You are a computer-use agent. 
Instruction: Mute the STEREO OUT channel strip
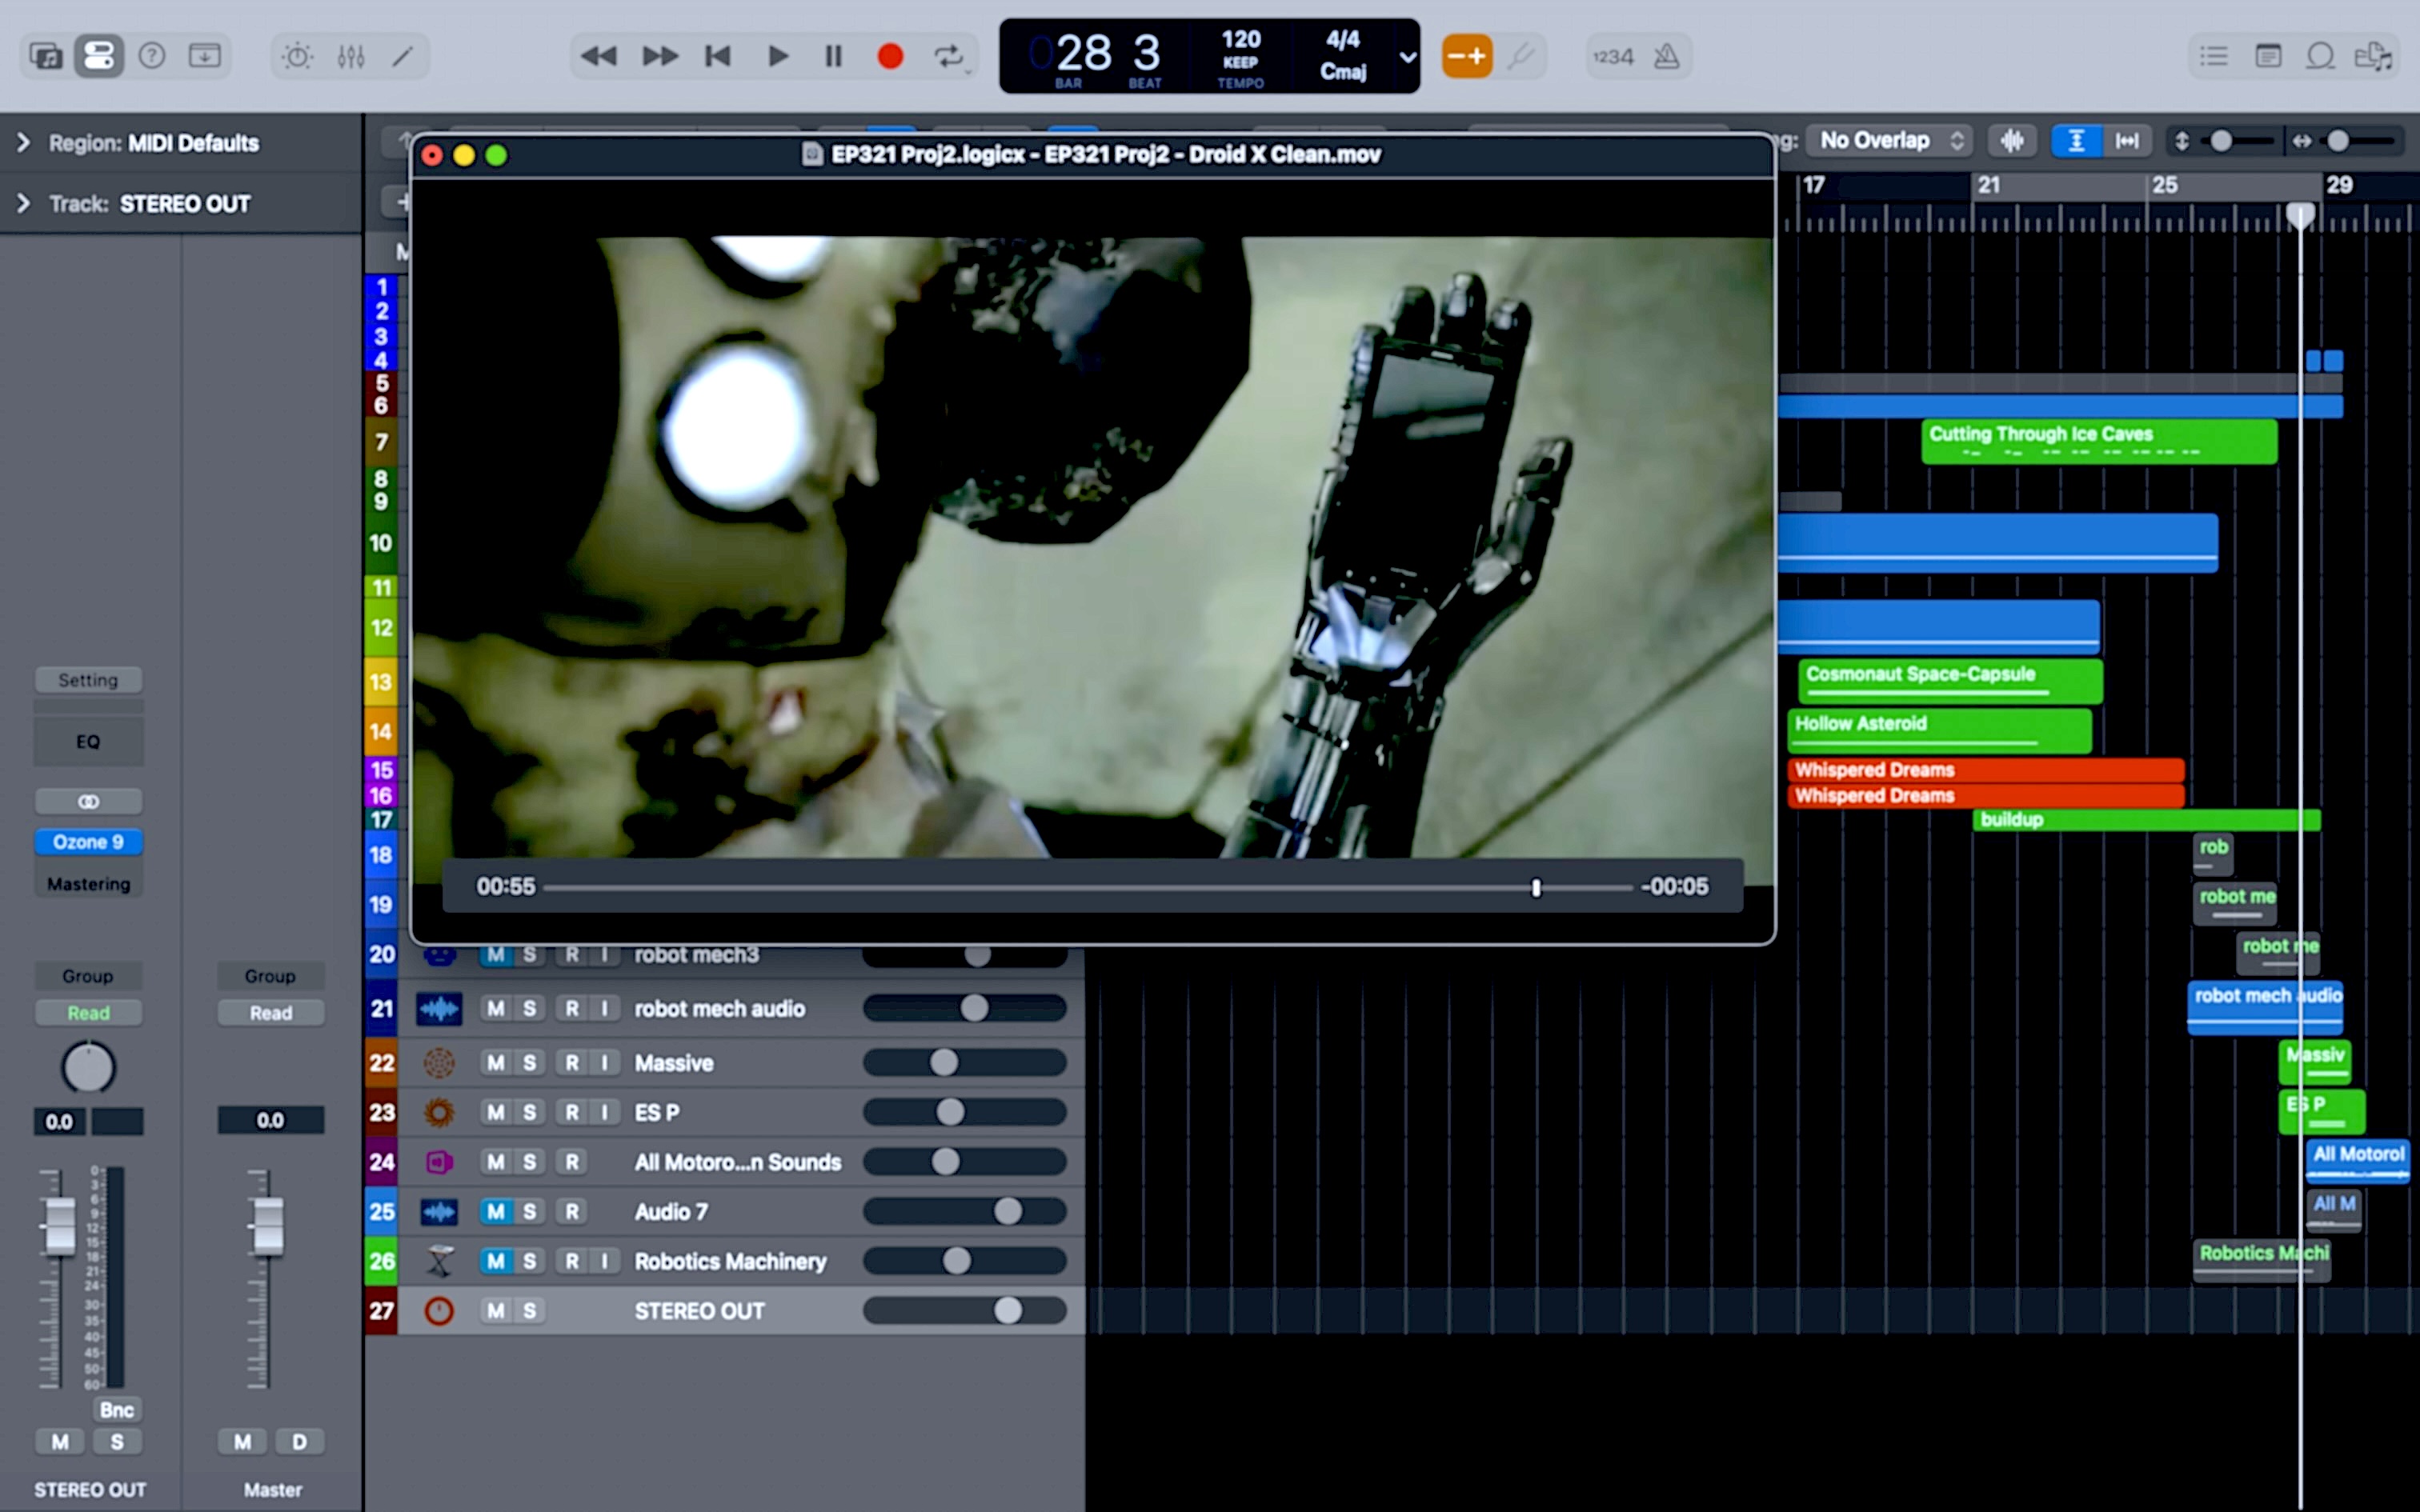[60, 1442]
